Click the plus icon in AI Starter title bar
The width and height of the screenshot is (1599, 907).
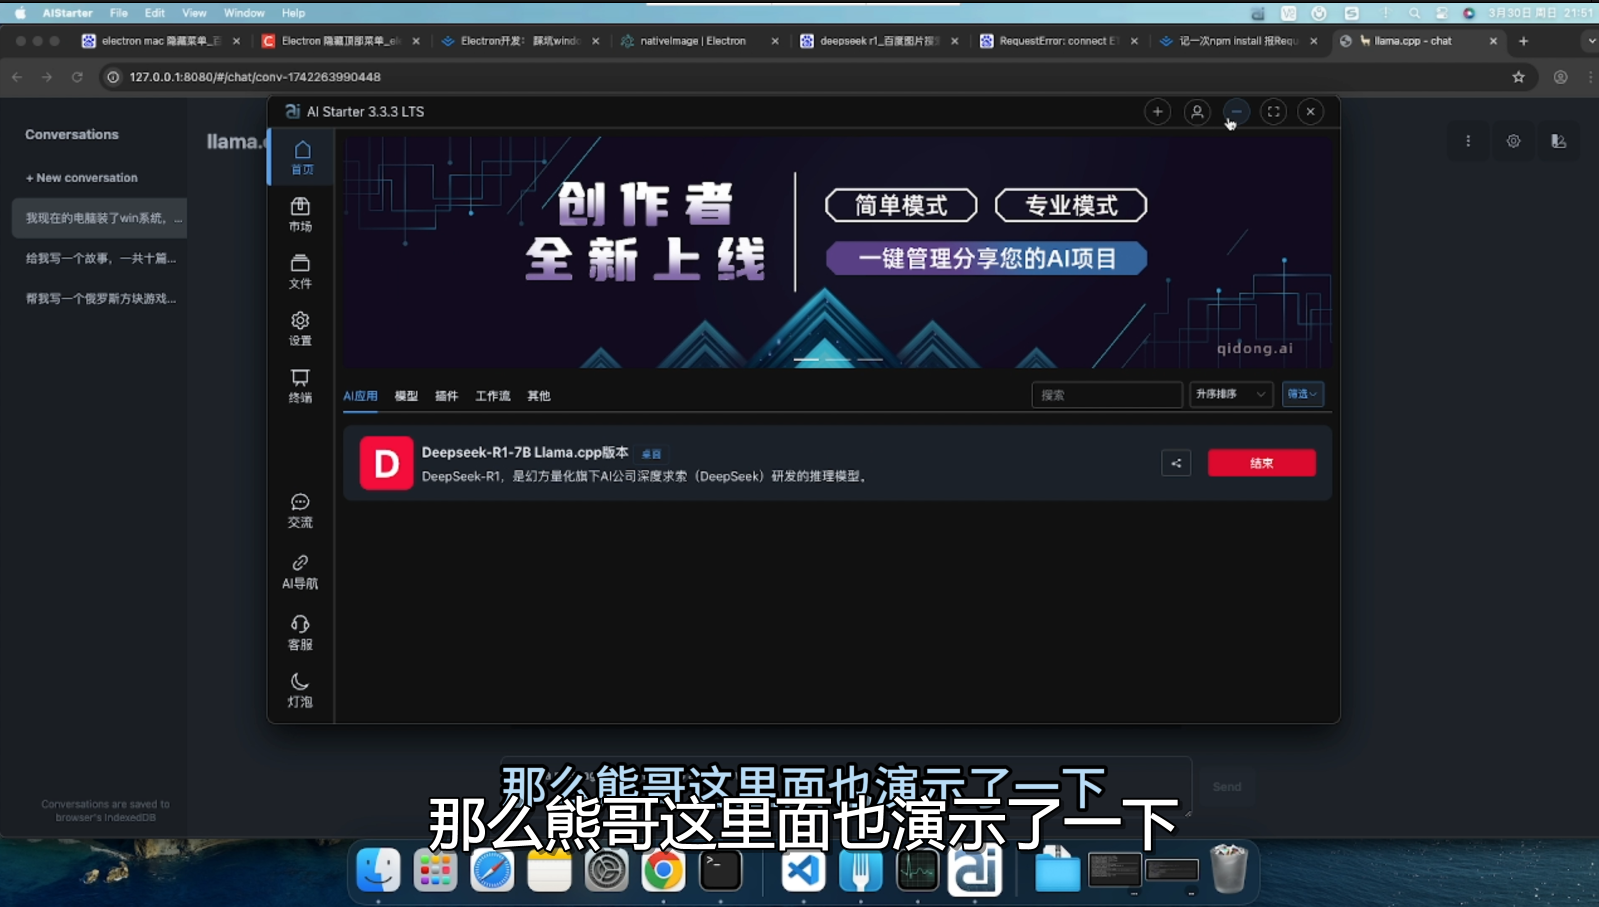coord(1157,111)
